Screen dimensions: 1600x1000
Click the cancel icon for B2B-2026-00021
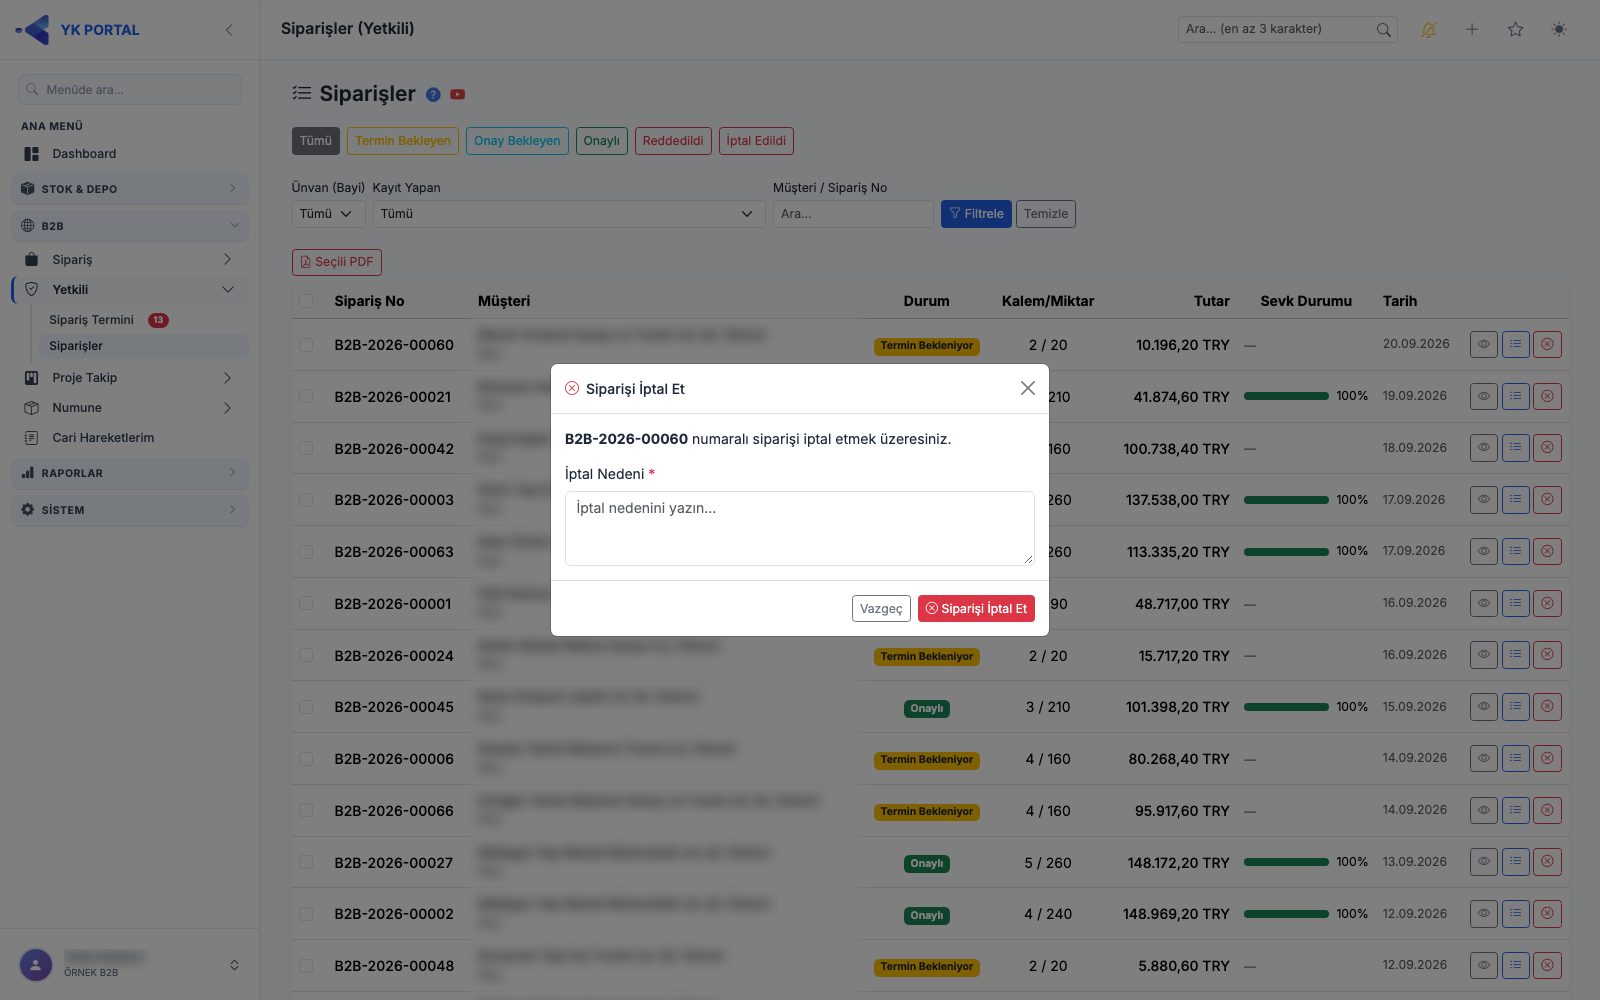(1548, 396)
